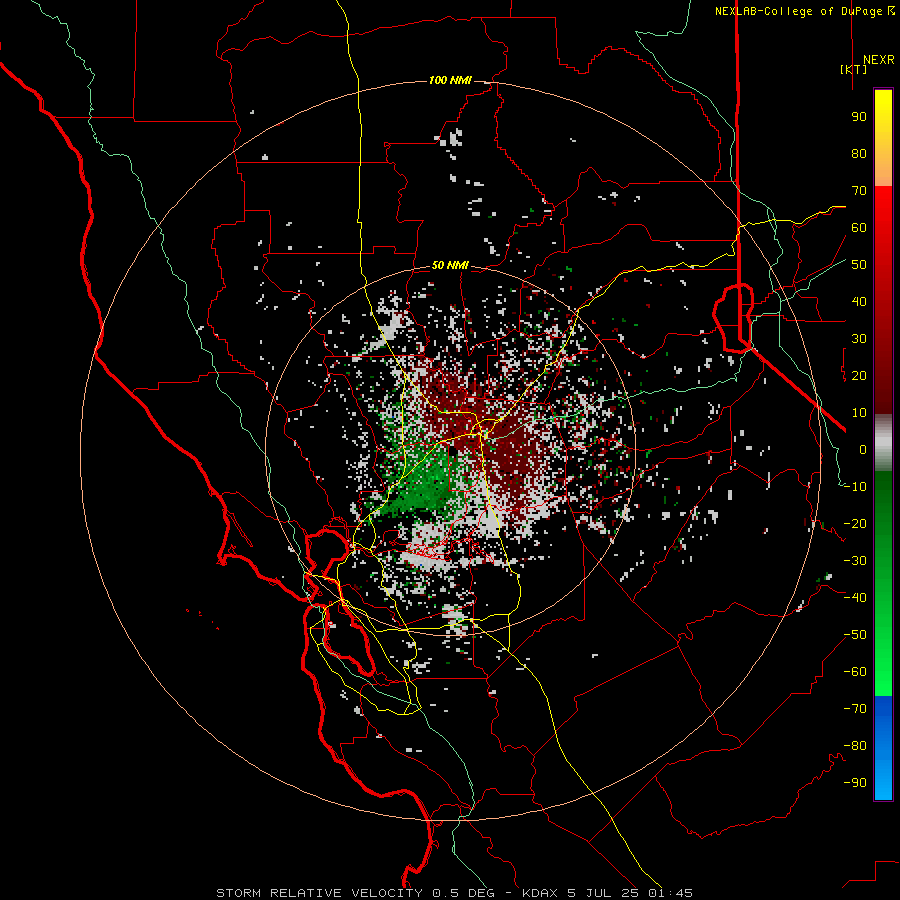Click the 70 value on velocity scale
The height and width of the screenshot is (900, 900).
859,191
